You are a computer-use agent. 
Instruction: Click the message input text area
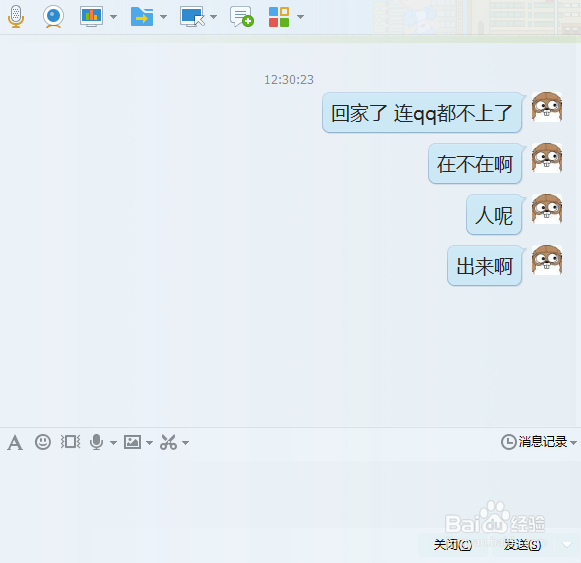point(290,495)
